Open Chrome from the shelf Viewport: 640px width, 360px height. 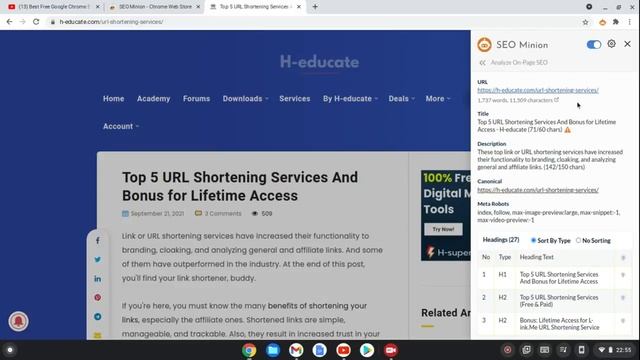click(x=249, y=350)
